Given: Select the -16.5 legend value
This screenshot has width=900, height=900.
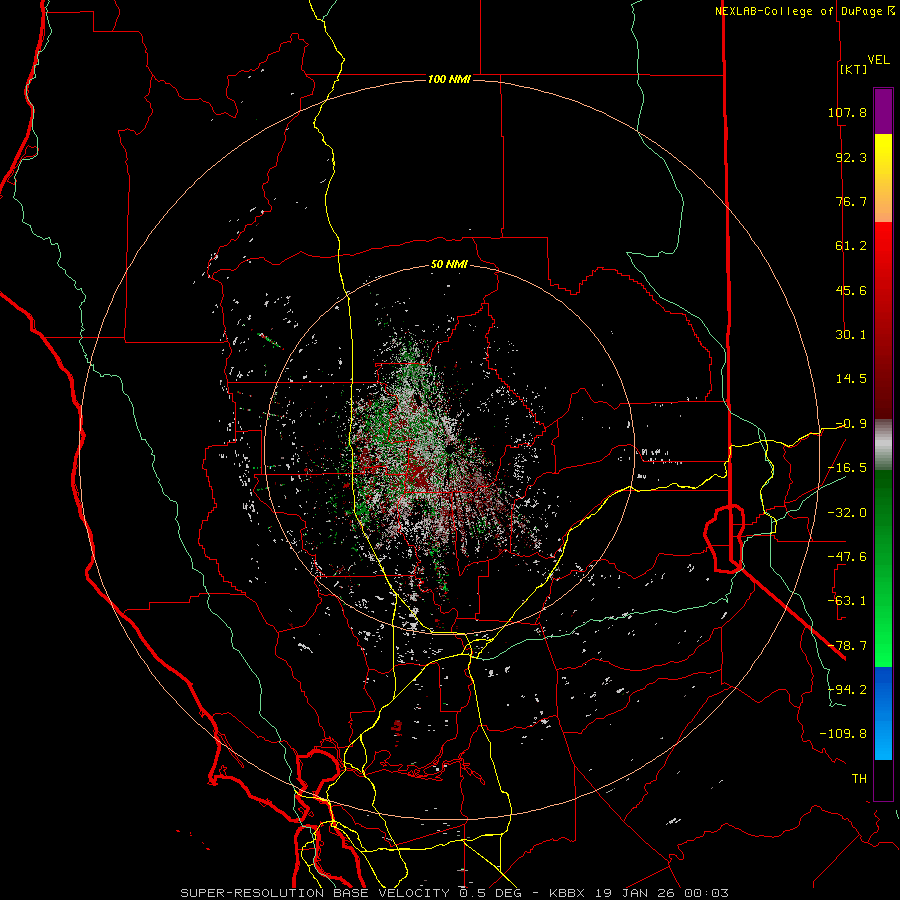Looking at the screenshot, I should coord(847,467).
